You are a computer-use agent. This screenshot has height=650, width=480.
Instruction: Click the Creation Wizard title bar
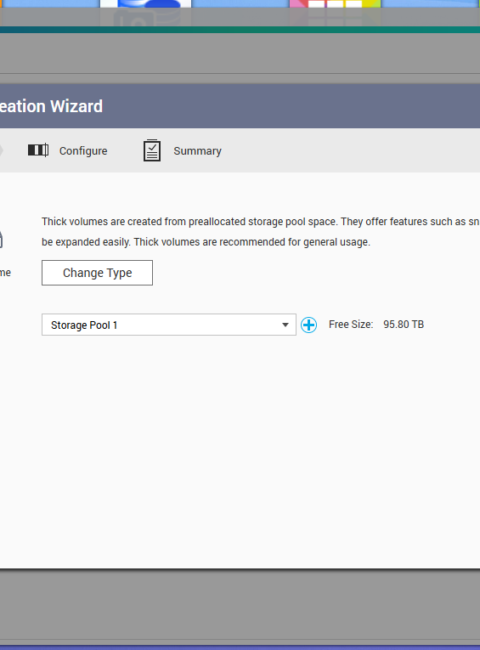(240, 106)
